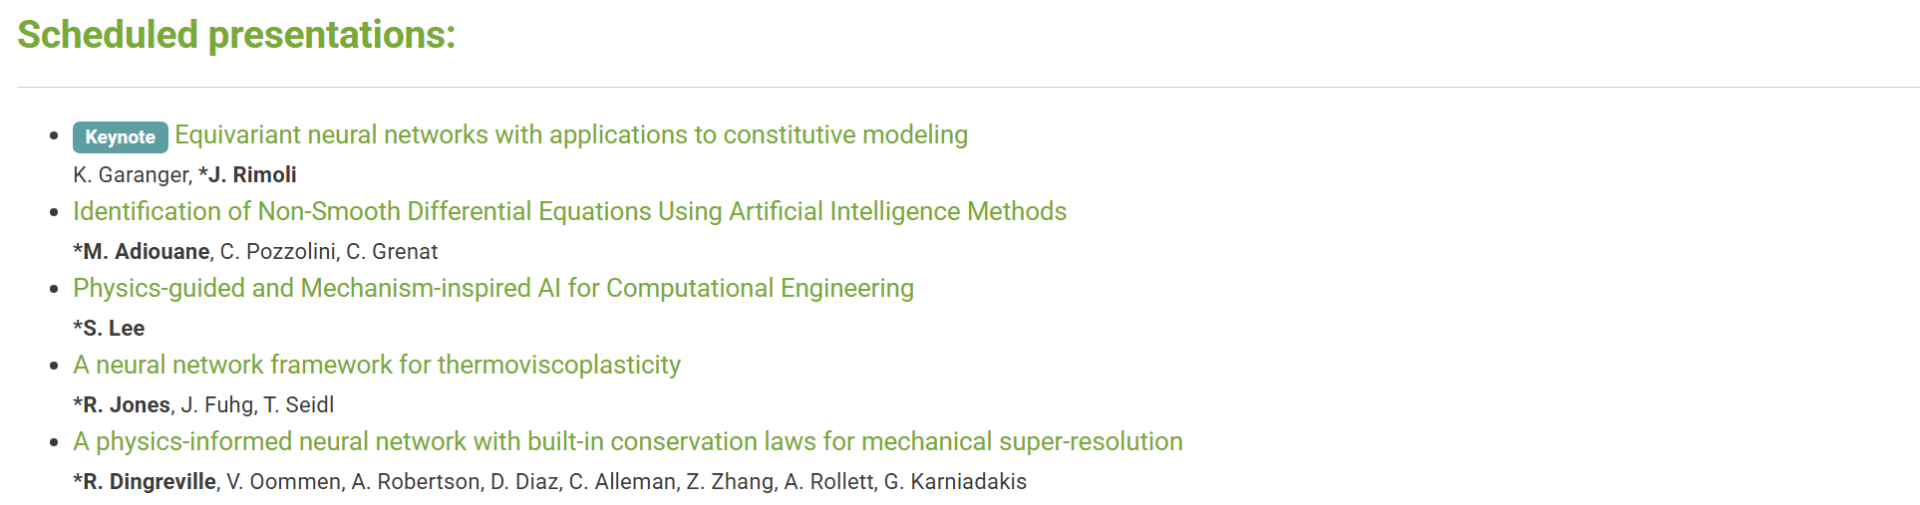Click presenter name S. Lee

pos(113,328)
